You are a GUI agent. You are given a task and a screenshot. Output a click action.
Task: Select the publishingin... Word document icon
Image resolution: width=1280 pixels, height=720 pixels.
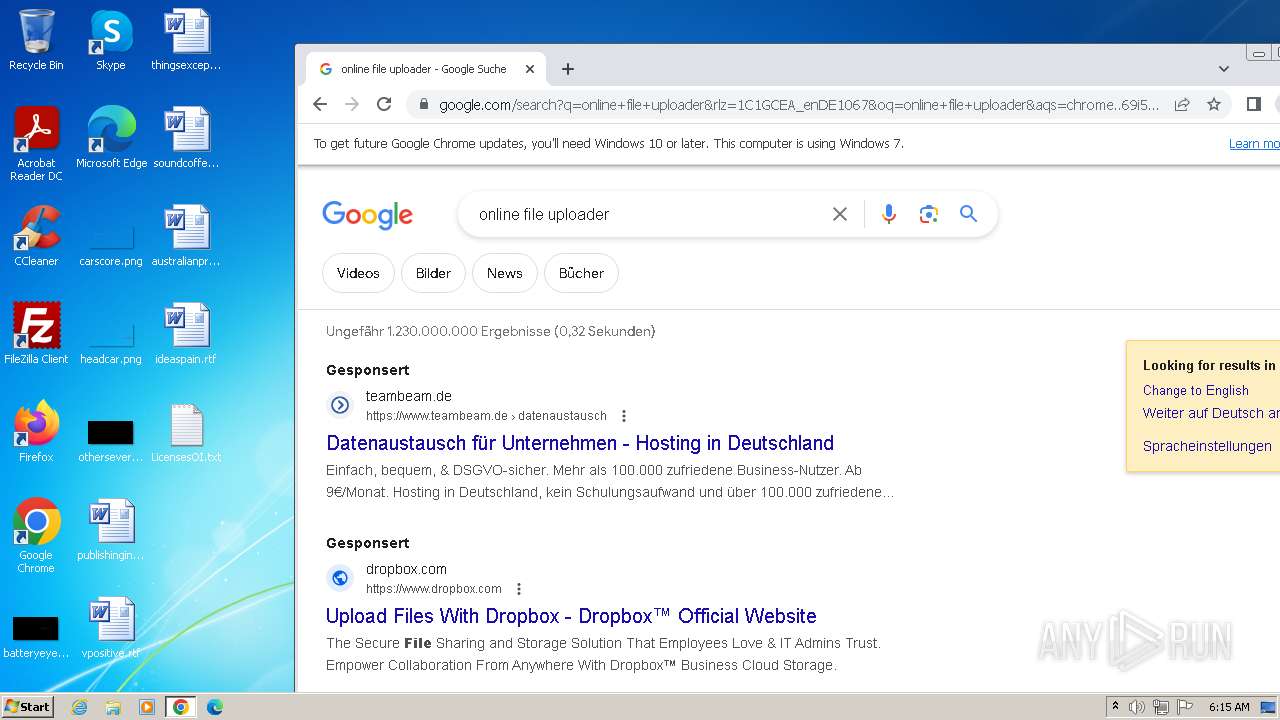click(x=111, y=530)
